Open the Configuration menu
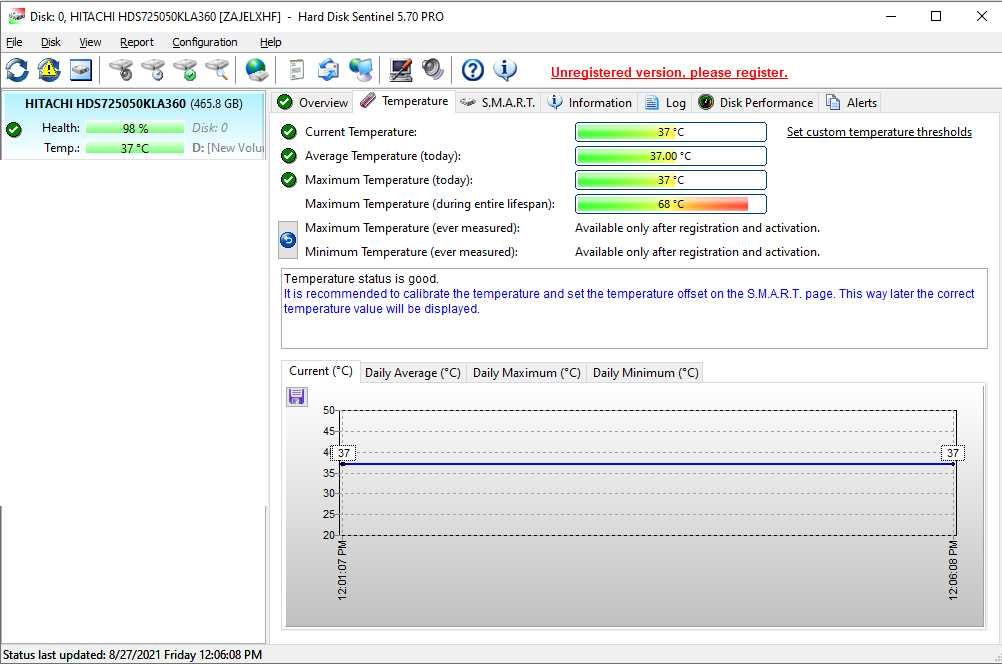1002x664 pixels. (204, 42)
